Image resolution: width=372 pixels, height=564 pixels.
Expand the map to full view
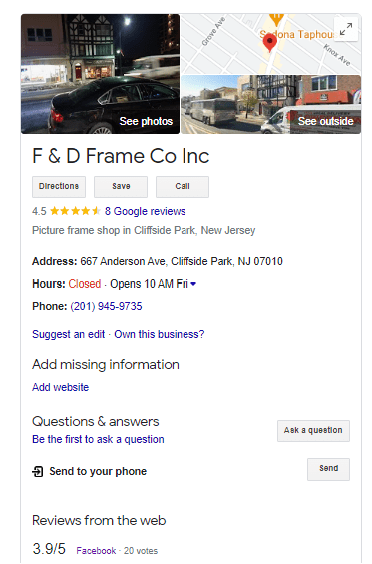coord(346,29)
